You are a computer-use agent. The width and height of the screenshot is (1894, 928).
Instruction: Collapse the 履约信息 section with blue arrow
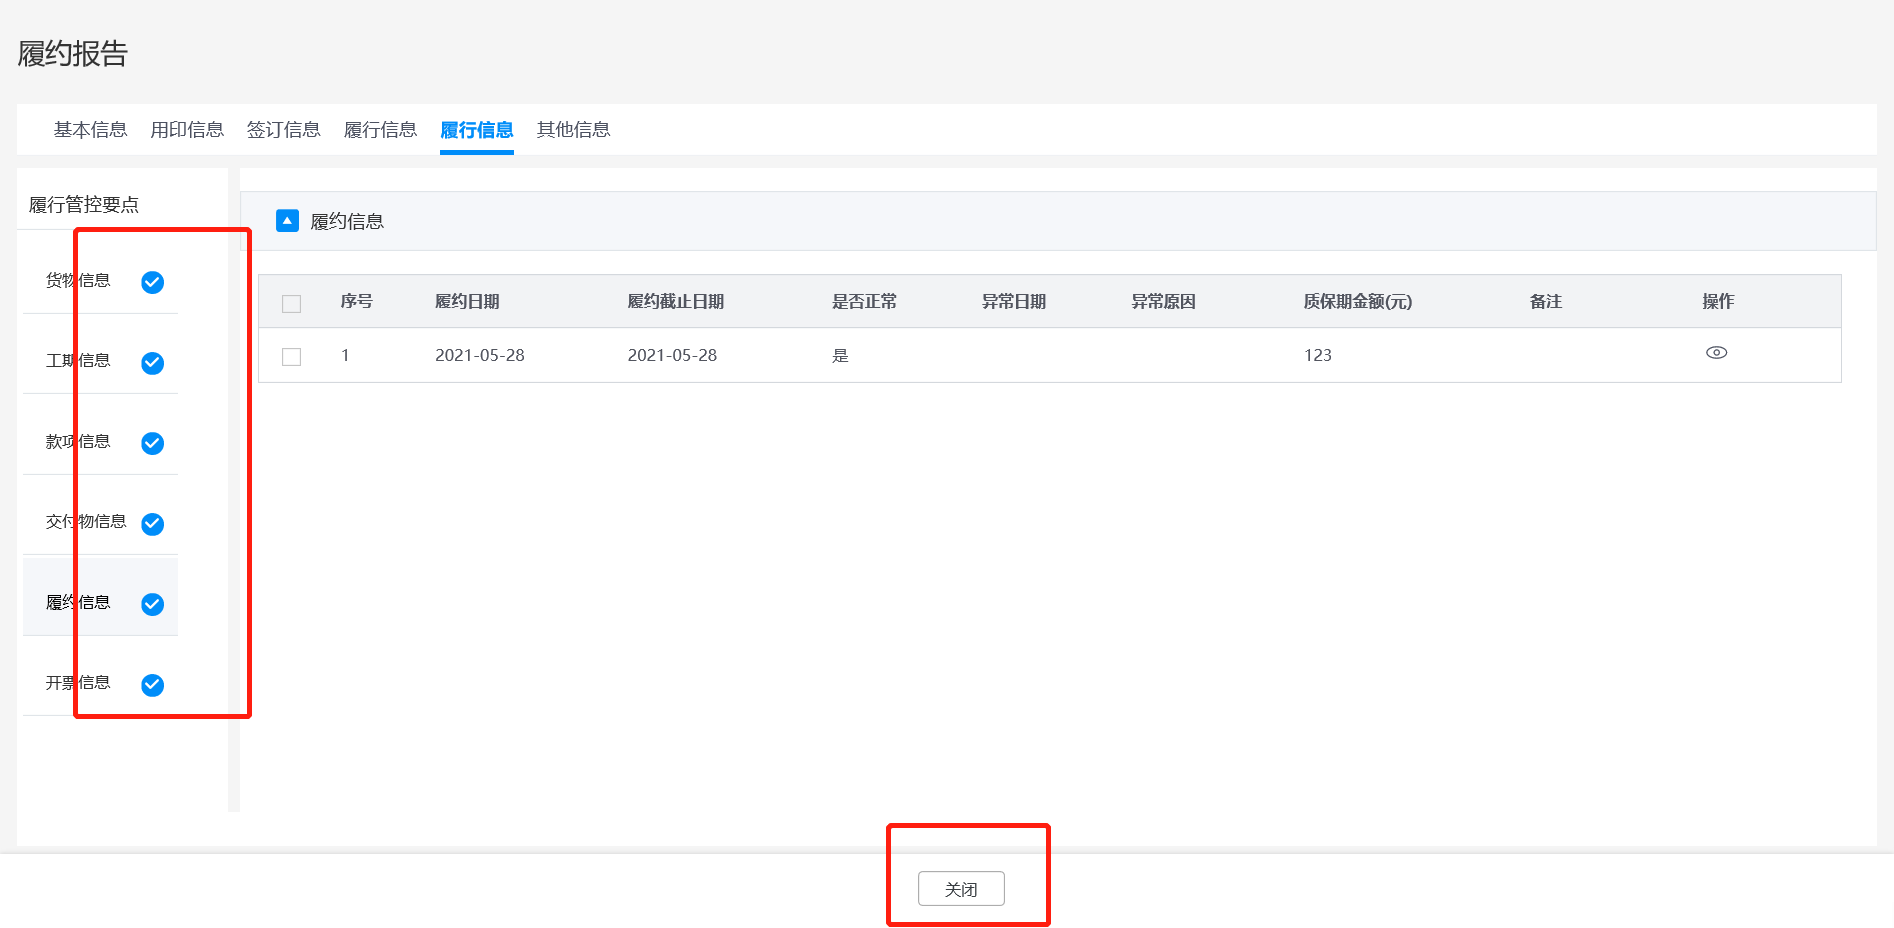[x=287, y=221]
